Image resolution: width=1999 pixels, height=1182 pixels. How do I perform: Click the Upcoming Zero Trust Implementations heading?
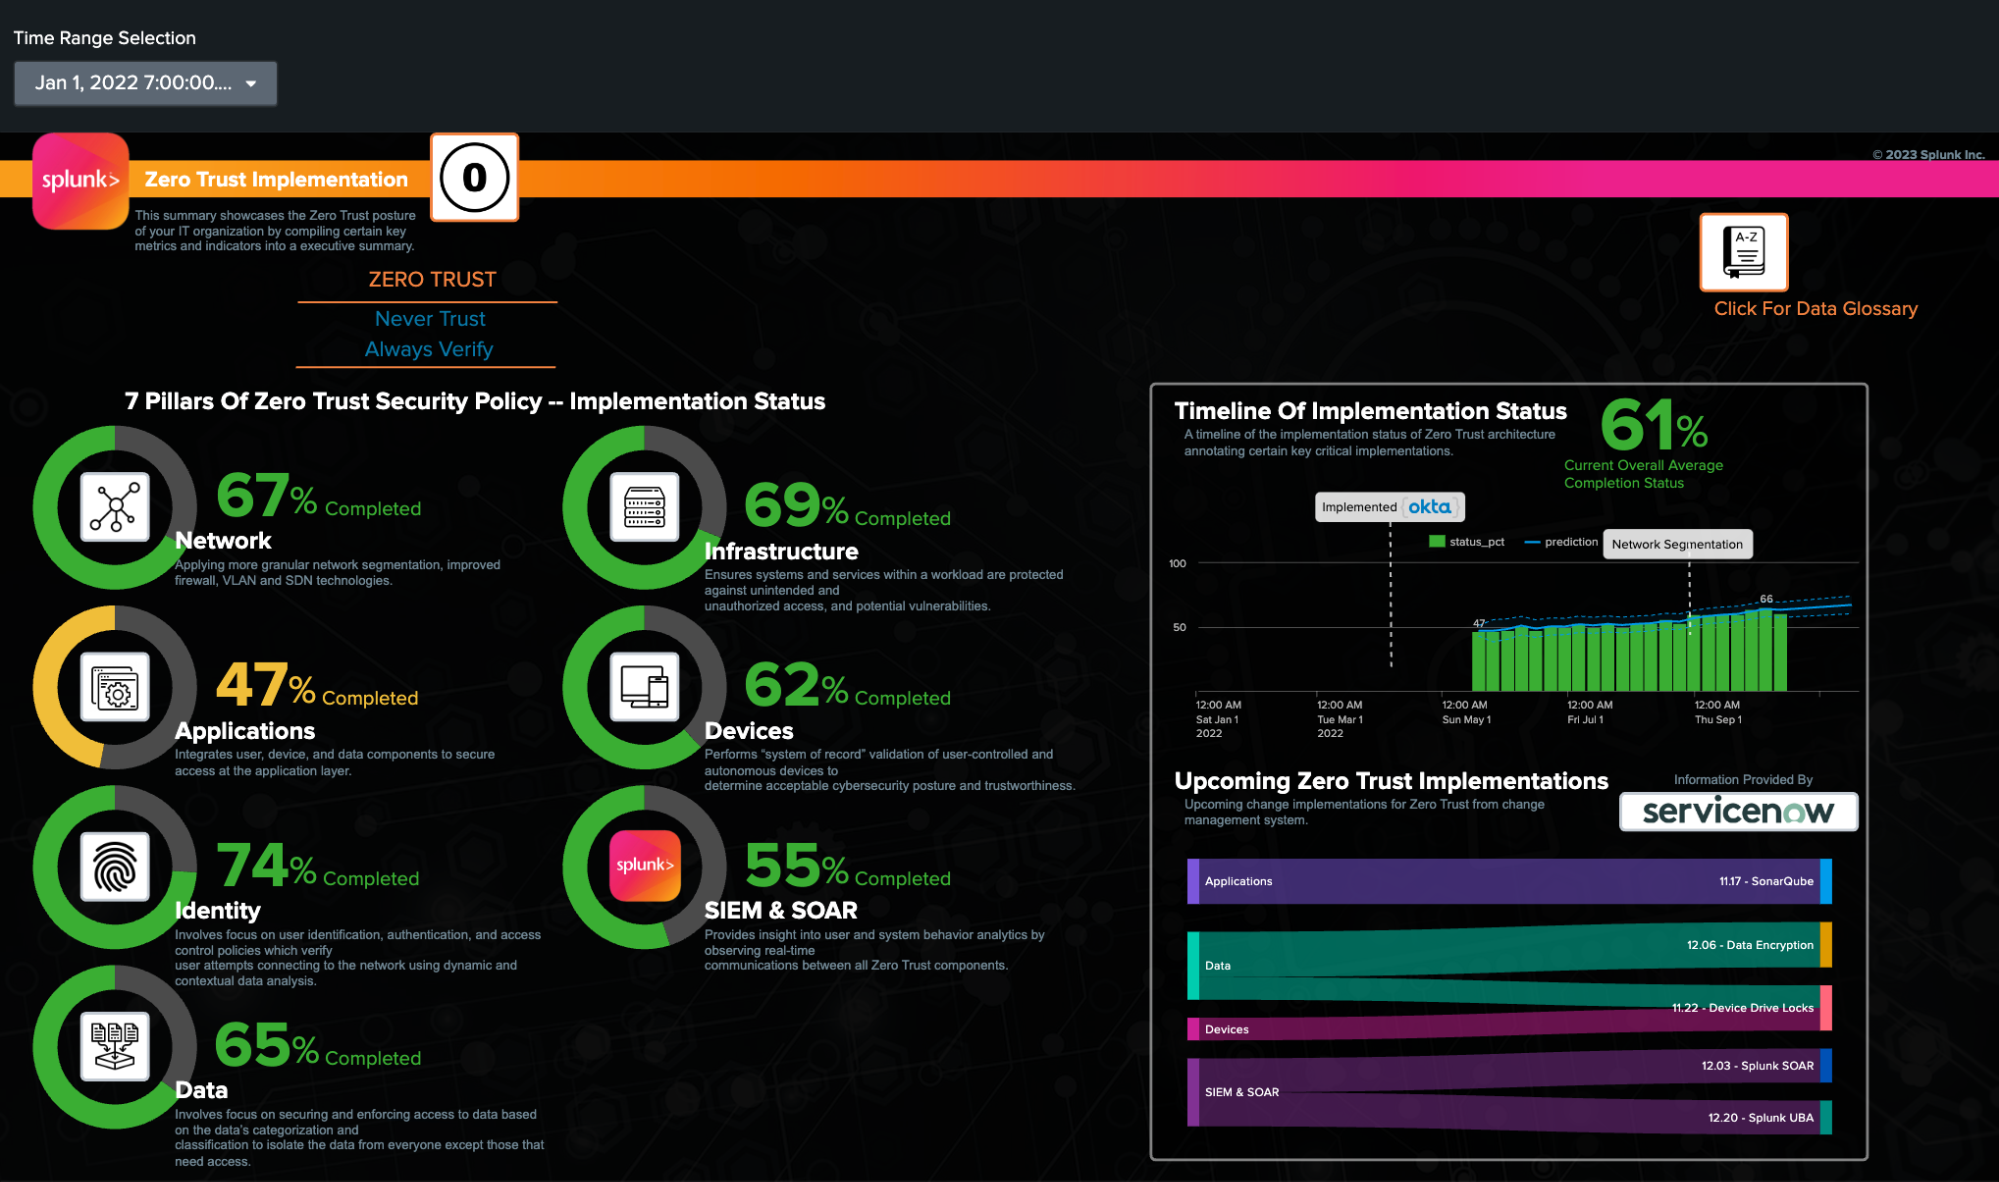click(1391, 781)
